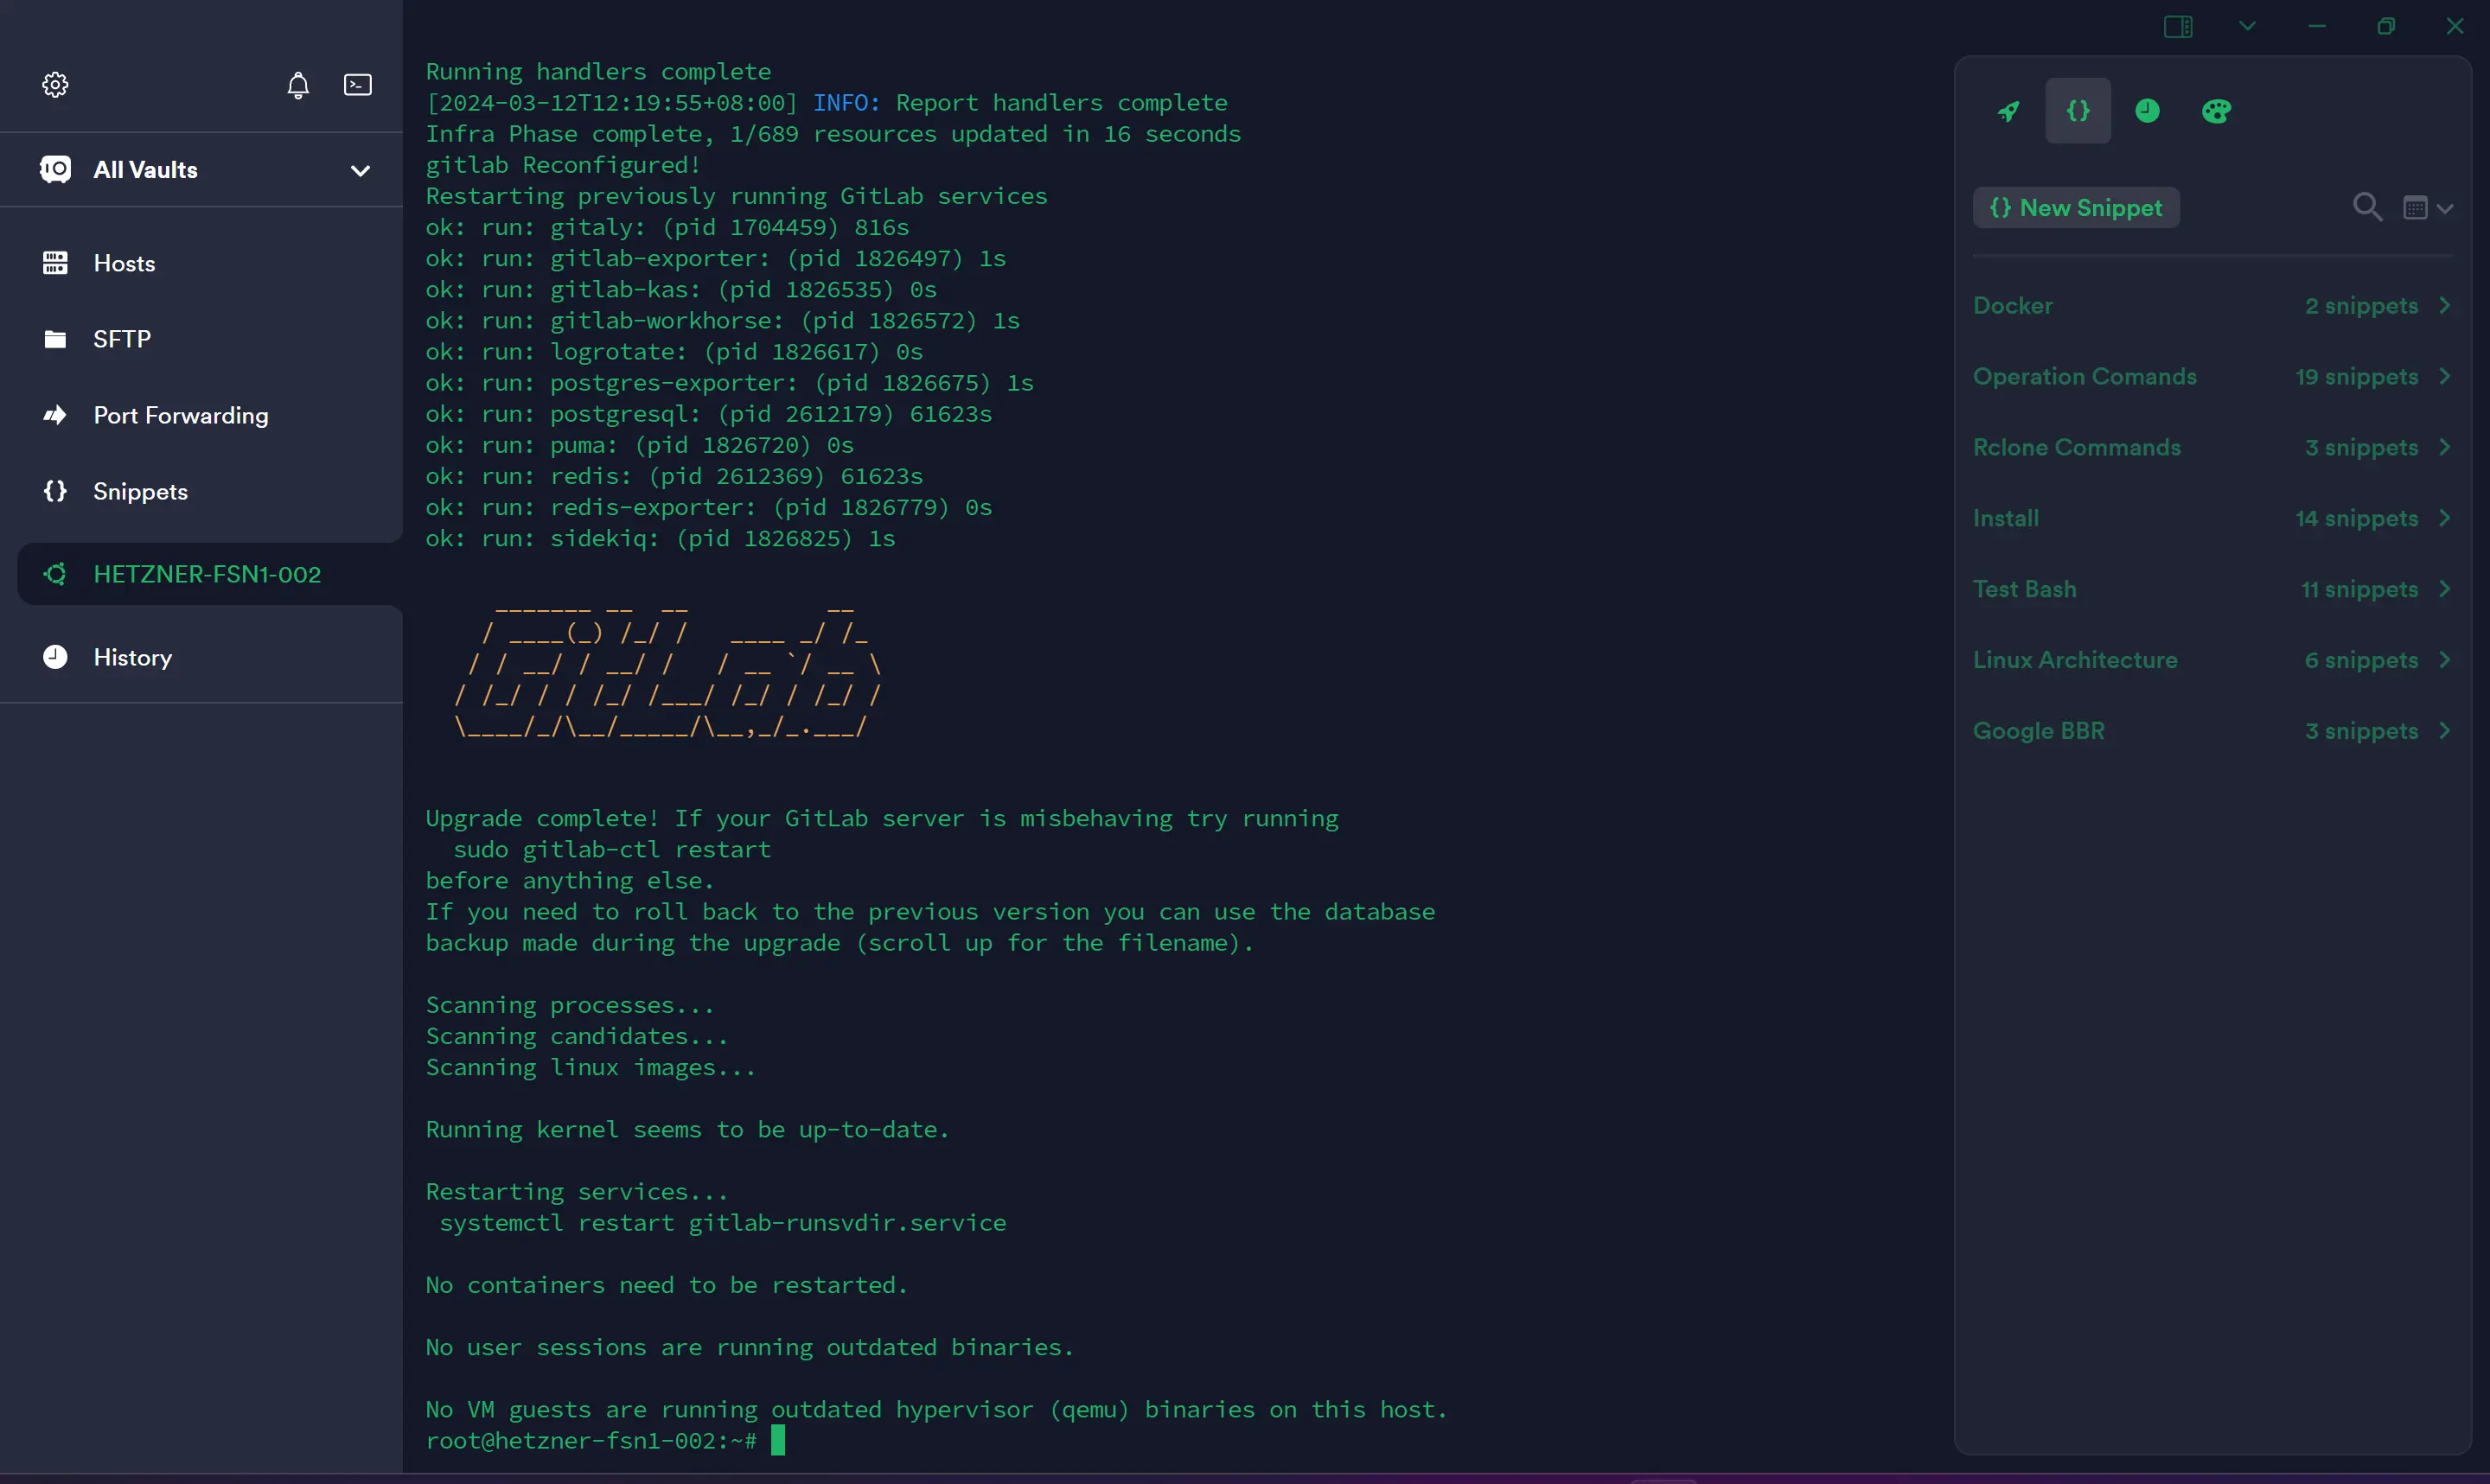Select the Snippets menu item in sidebar
Screen dimensions: 2490x1484
pyautogui.click(x=139, y=493)
